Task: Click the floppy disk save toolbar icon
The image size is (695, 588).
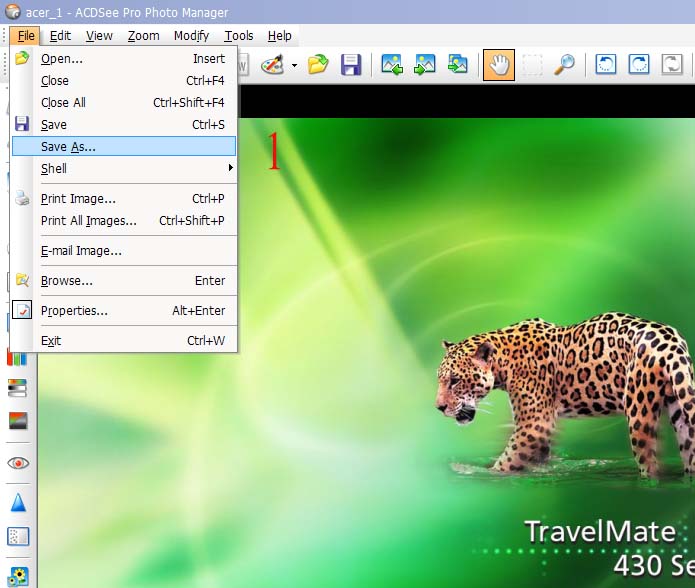Action: [351, 65]
